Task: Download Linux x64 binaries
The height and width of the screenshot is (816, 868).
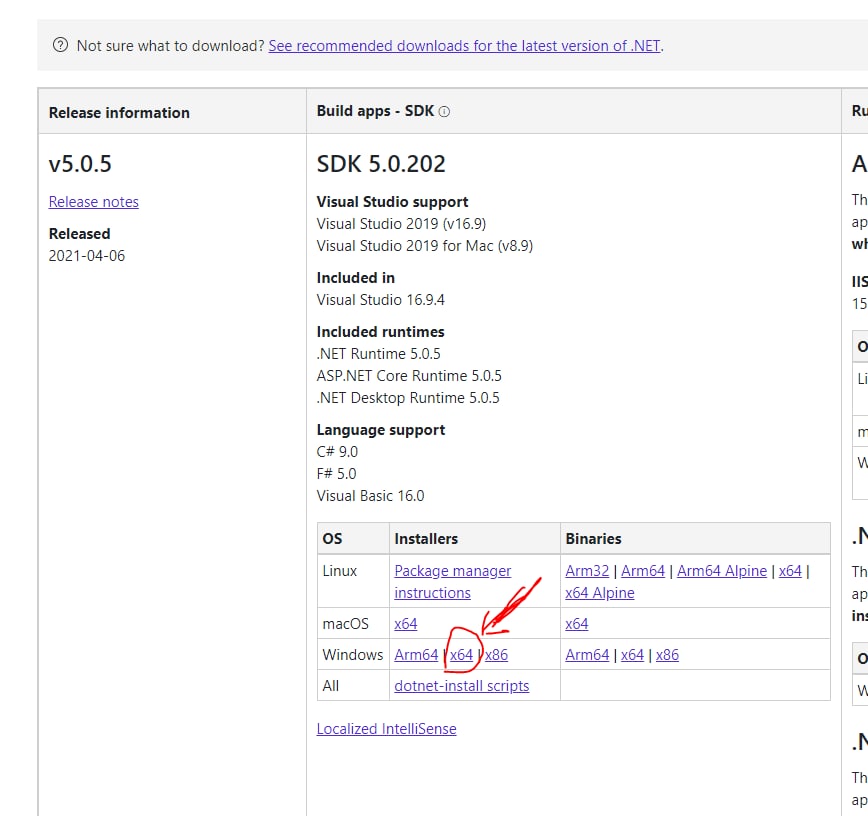Action: 790,571
